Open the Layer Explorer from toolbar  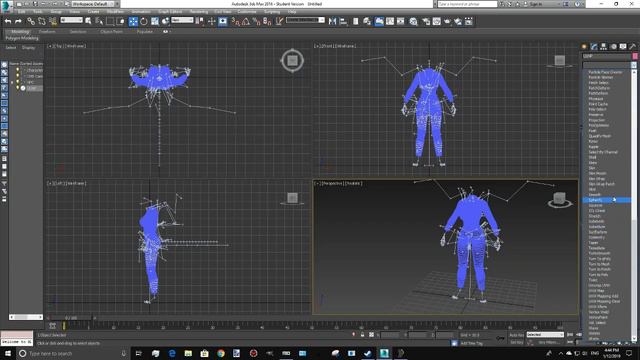tap(367, 21)
